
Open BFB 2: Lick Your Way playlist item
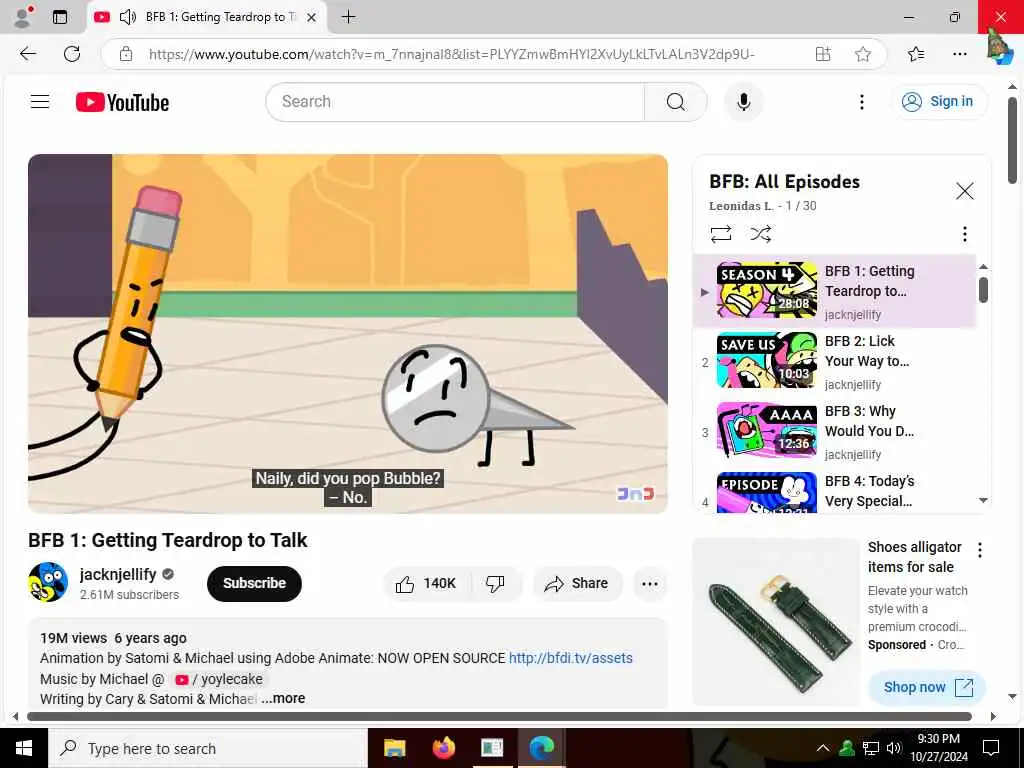pos(835,362)
